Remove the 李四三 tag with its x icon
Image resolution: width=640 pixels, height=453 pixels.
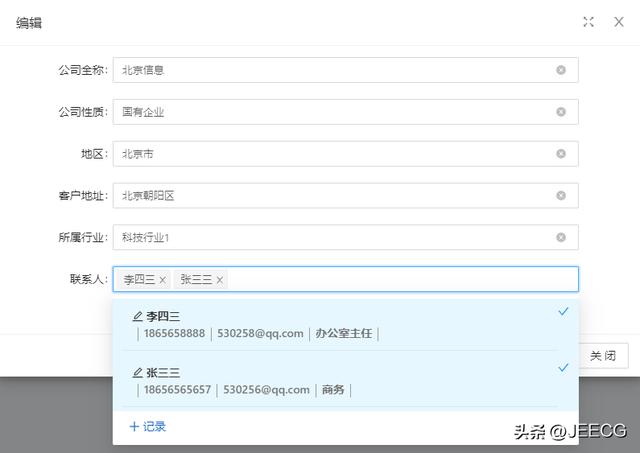163,280
